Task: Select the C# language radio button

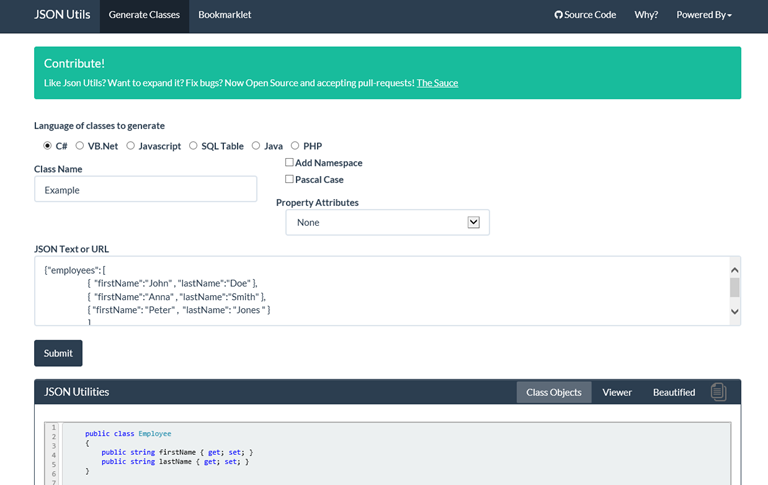Action: coord(47,146)
